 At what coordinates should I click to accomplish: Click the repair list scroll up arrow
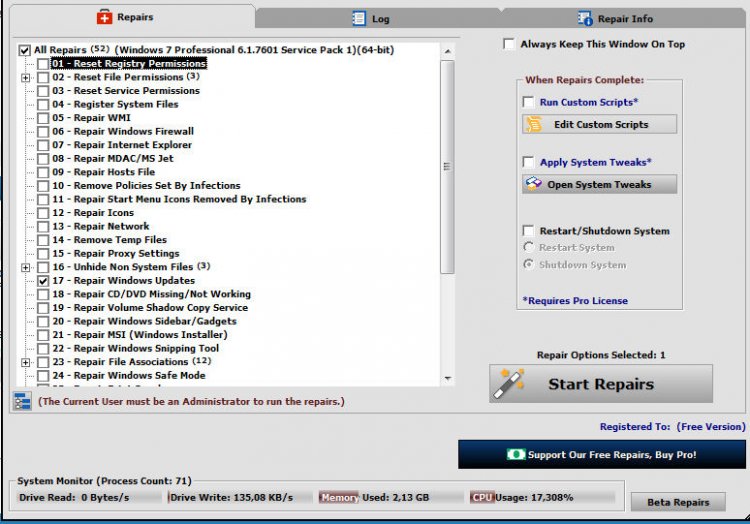click(447, 51)
